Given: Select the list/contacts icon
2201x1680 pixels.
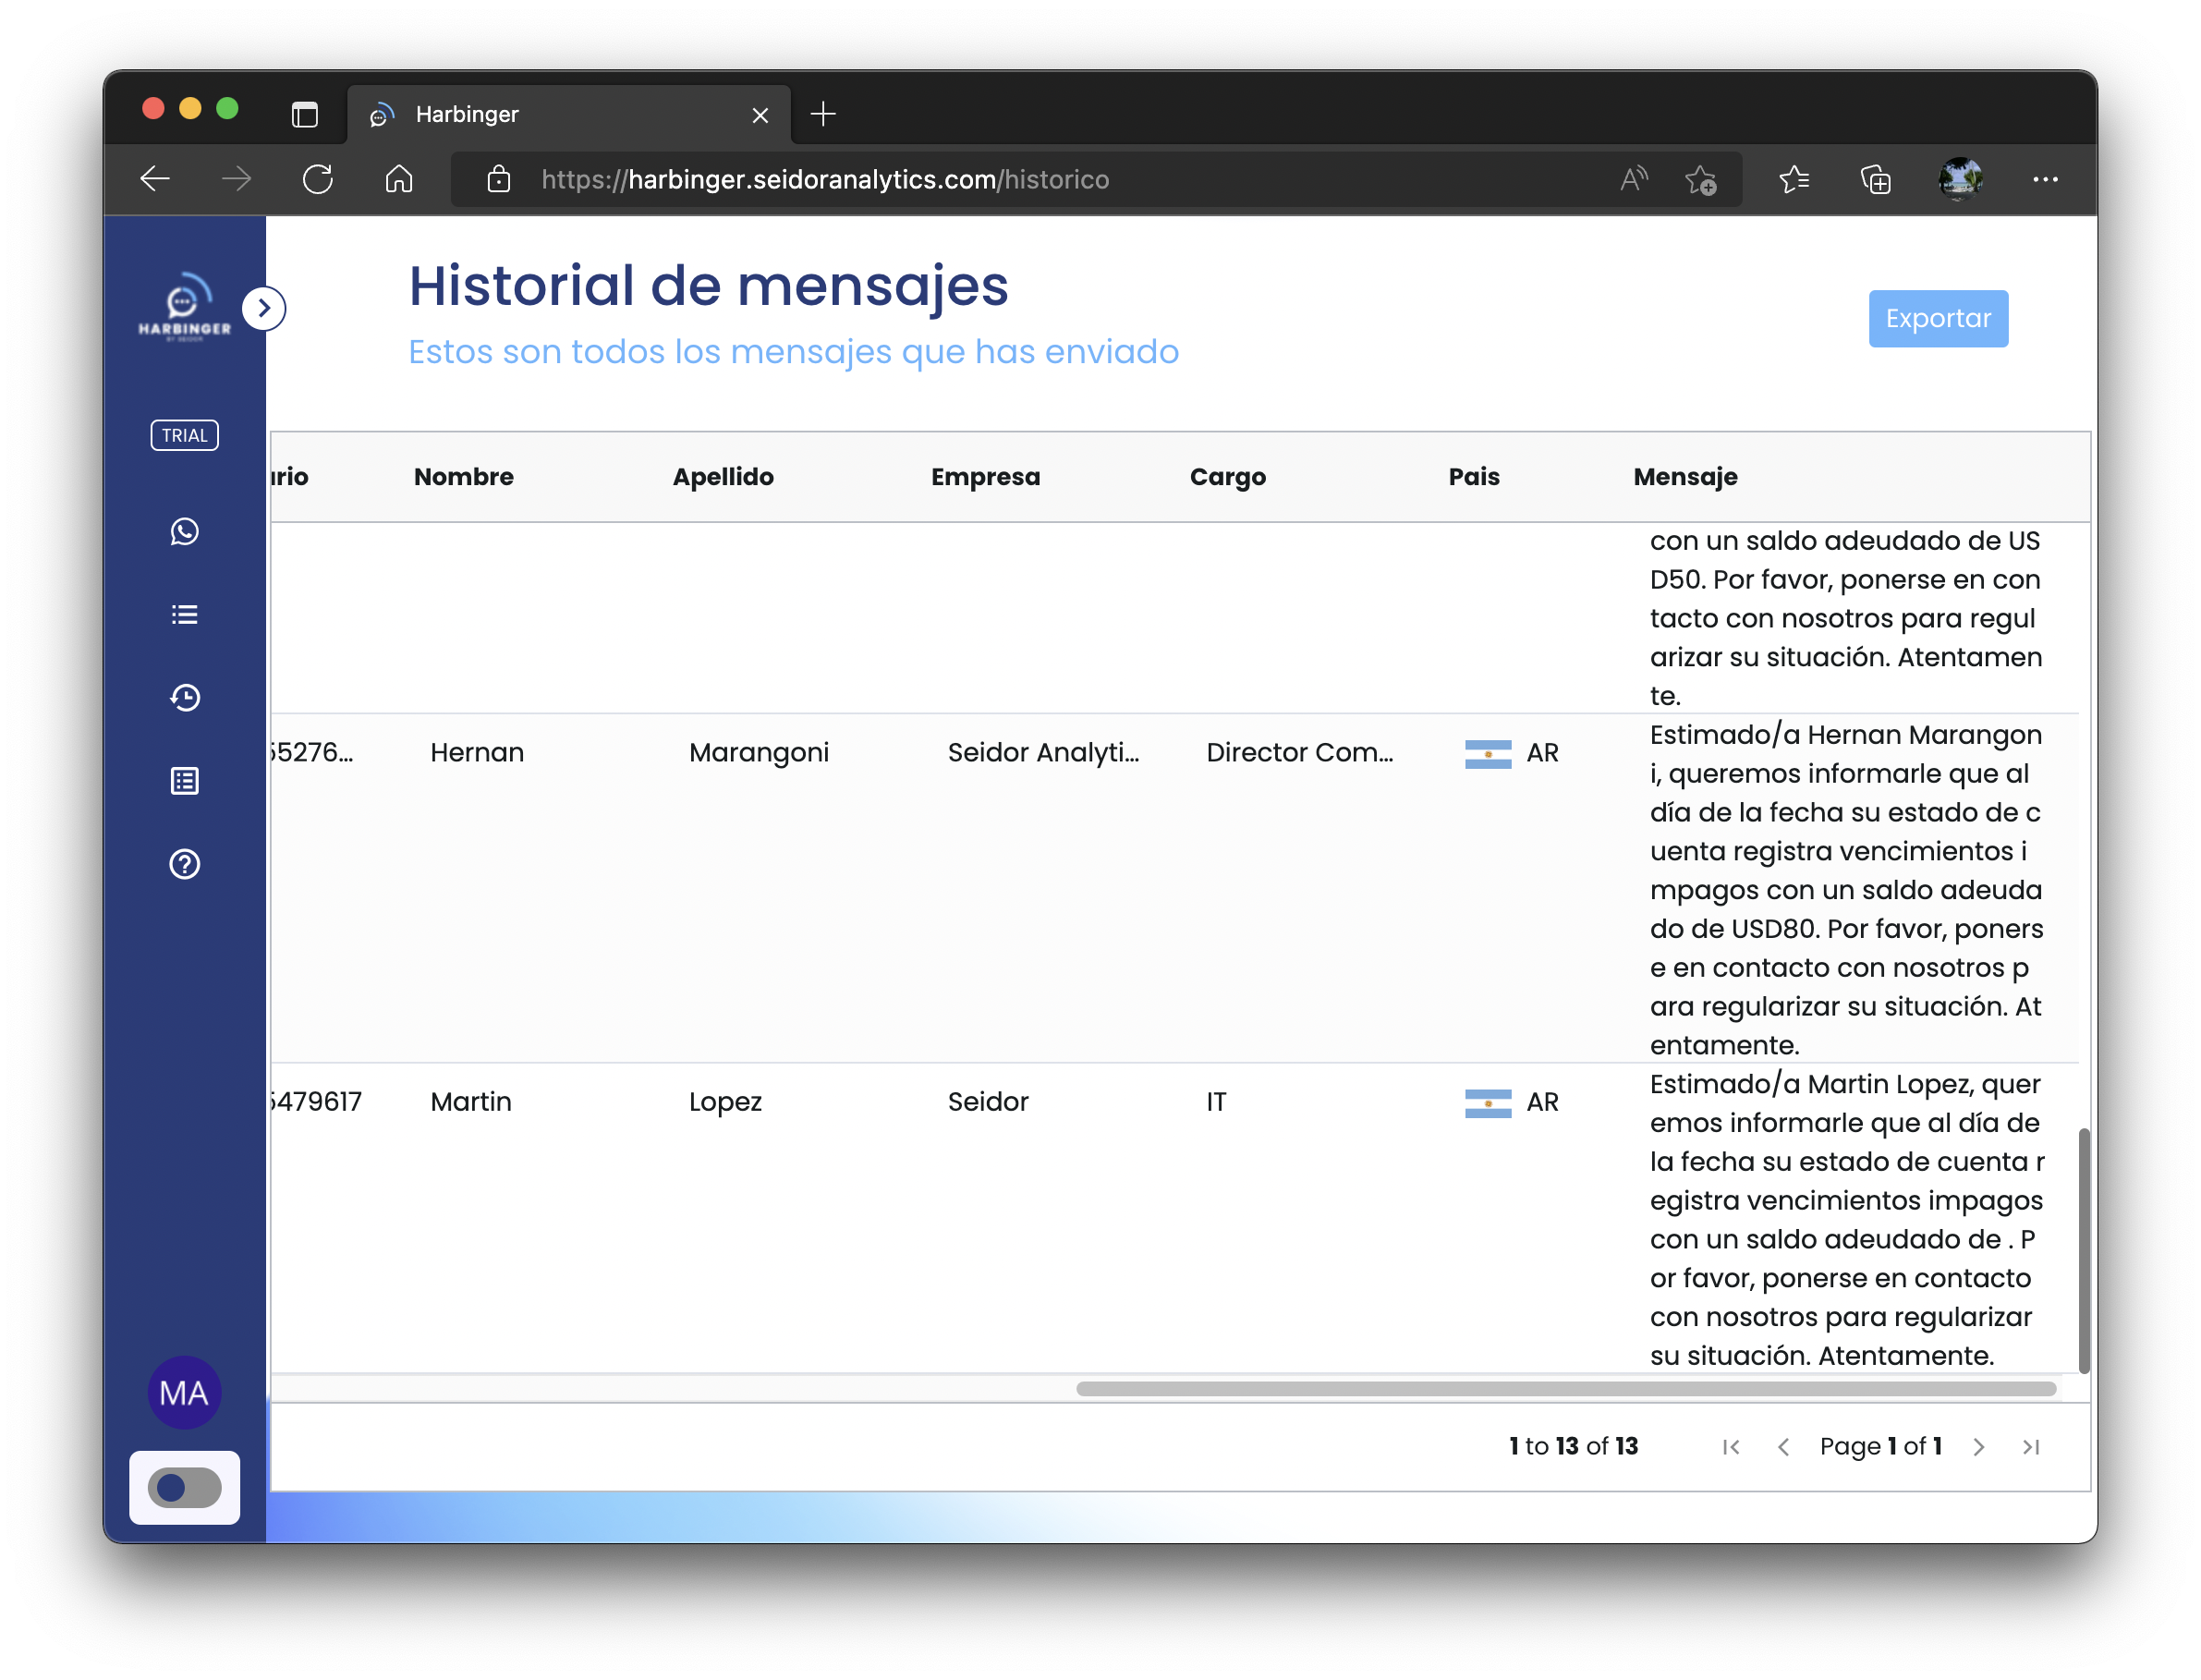Looking at the screenshot, I should point(184,615).
